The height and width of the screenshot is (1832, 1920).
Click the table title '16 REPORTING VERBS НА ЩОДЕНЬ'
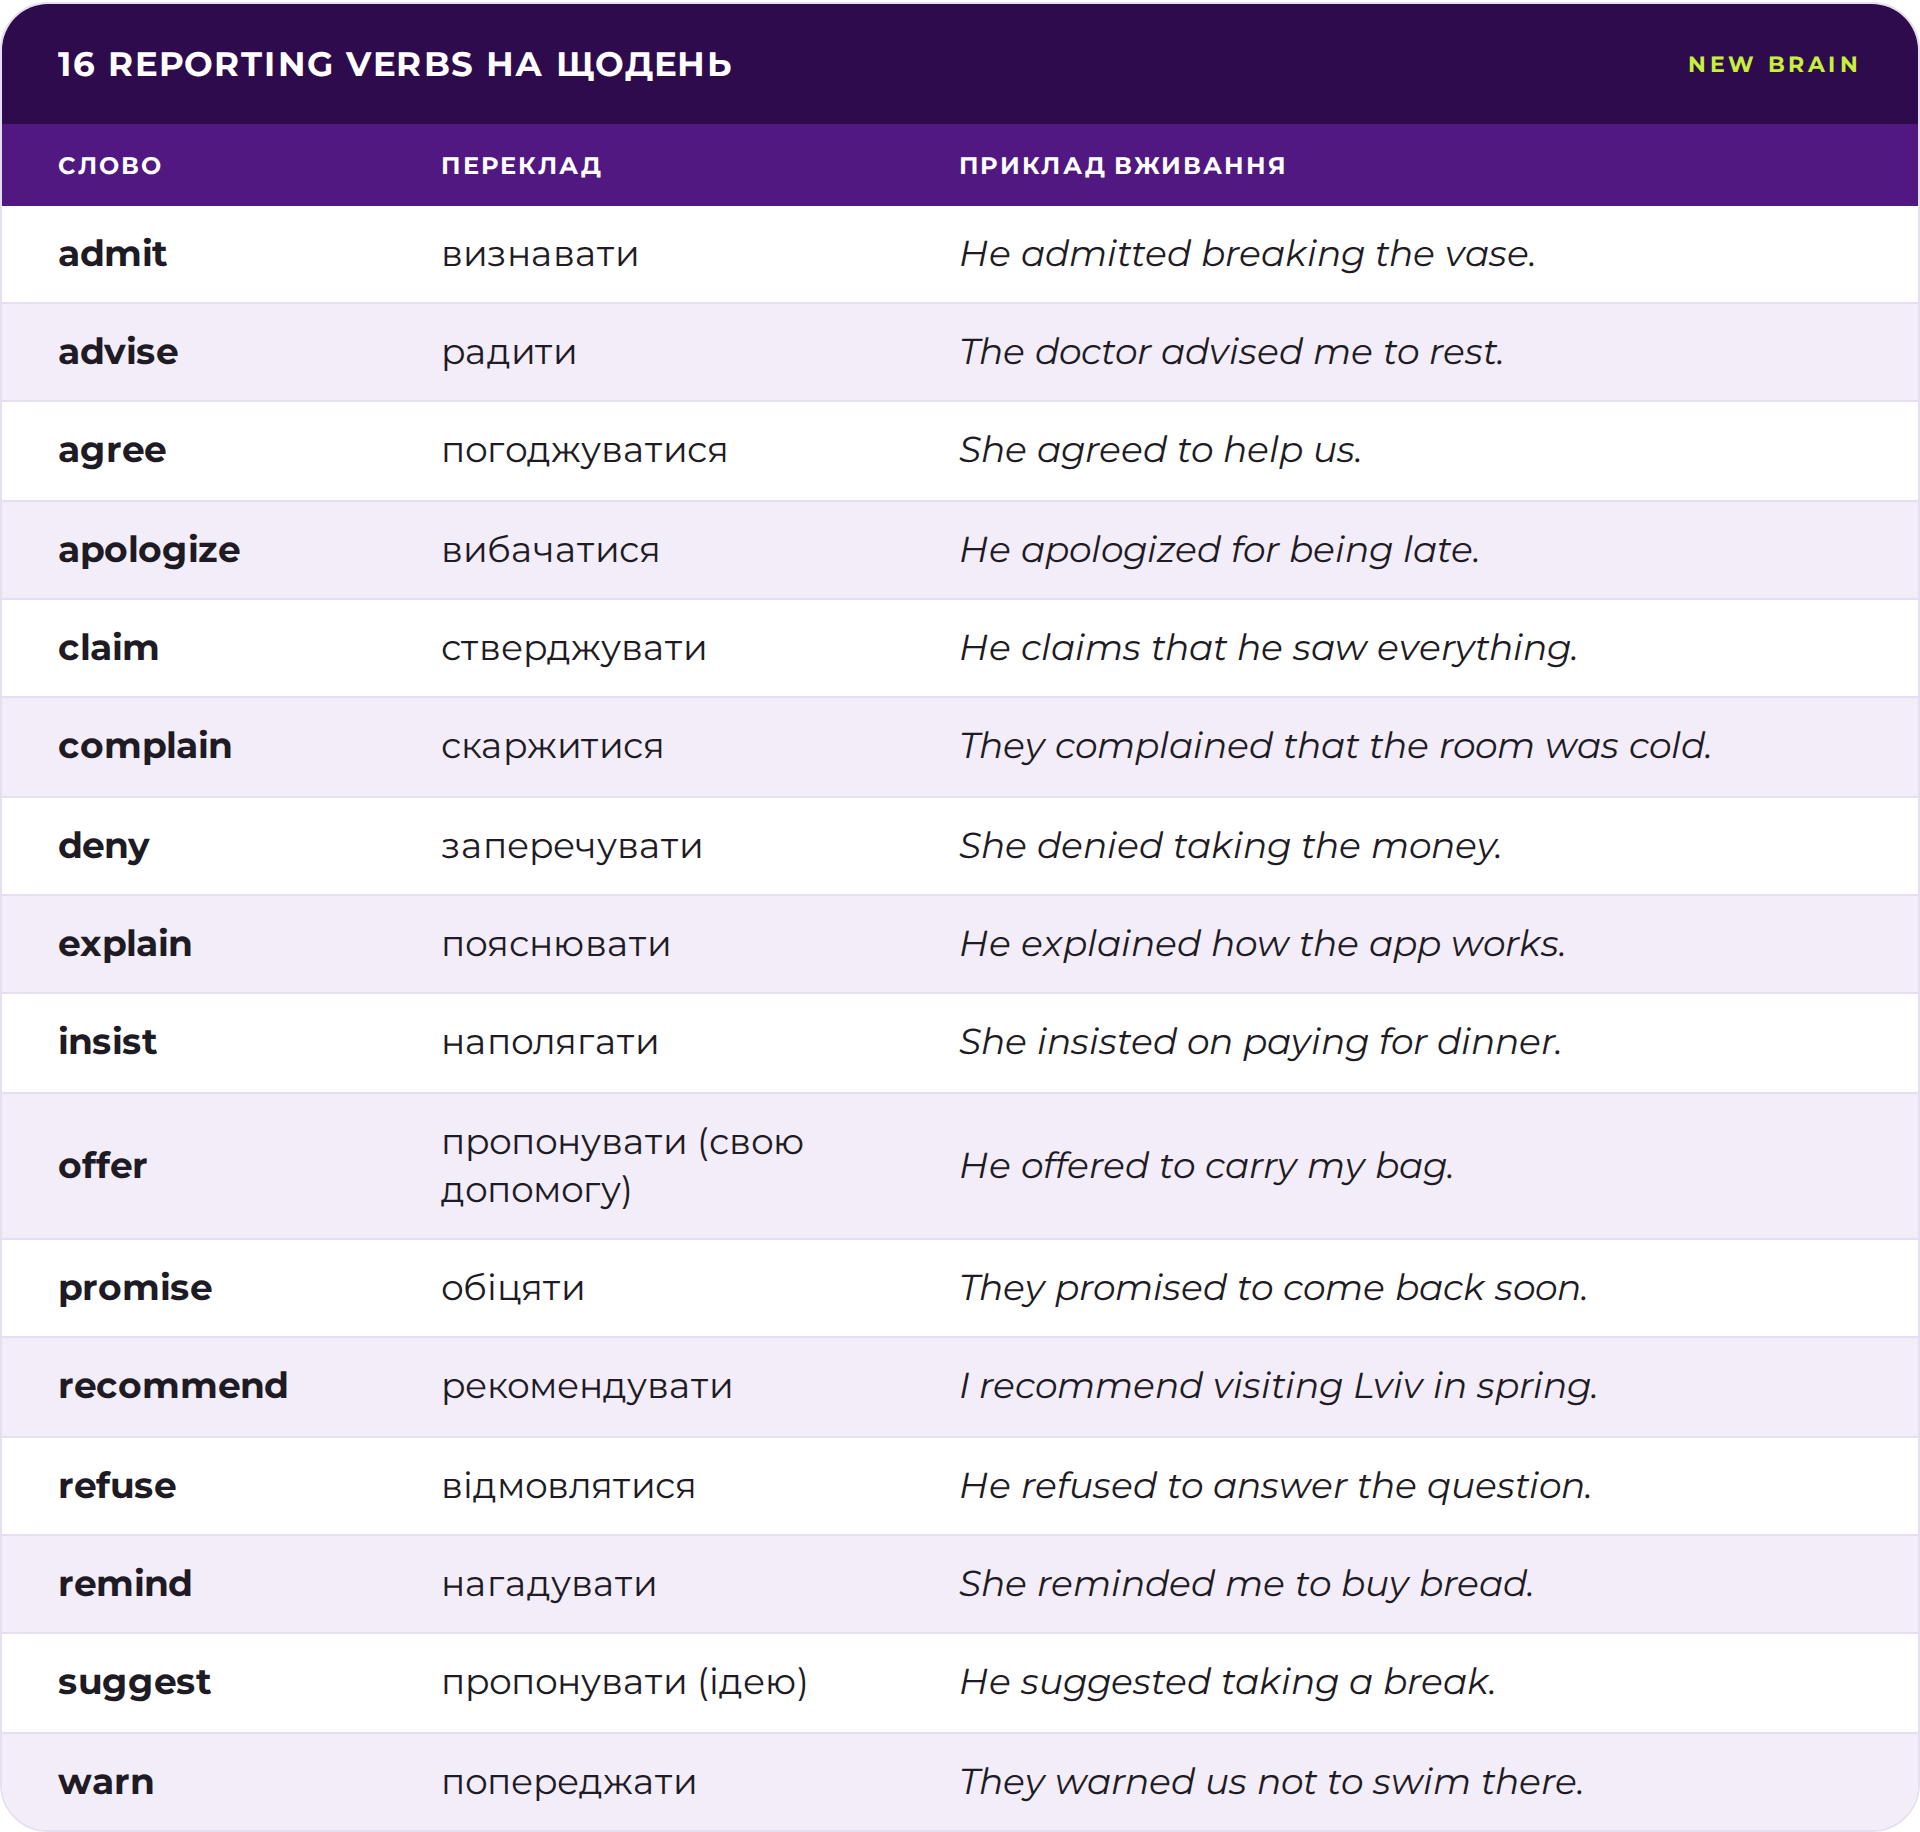pyautogui.click(x=395, y=64)
